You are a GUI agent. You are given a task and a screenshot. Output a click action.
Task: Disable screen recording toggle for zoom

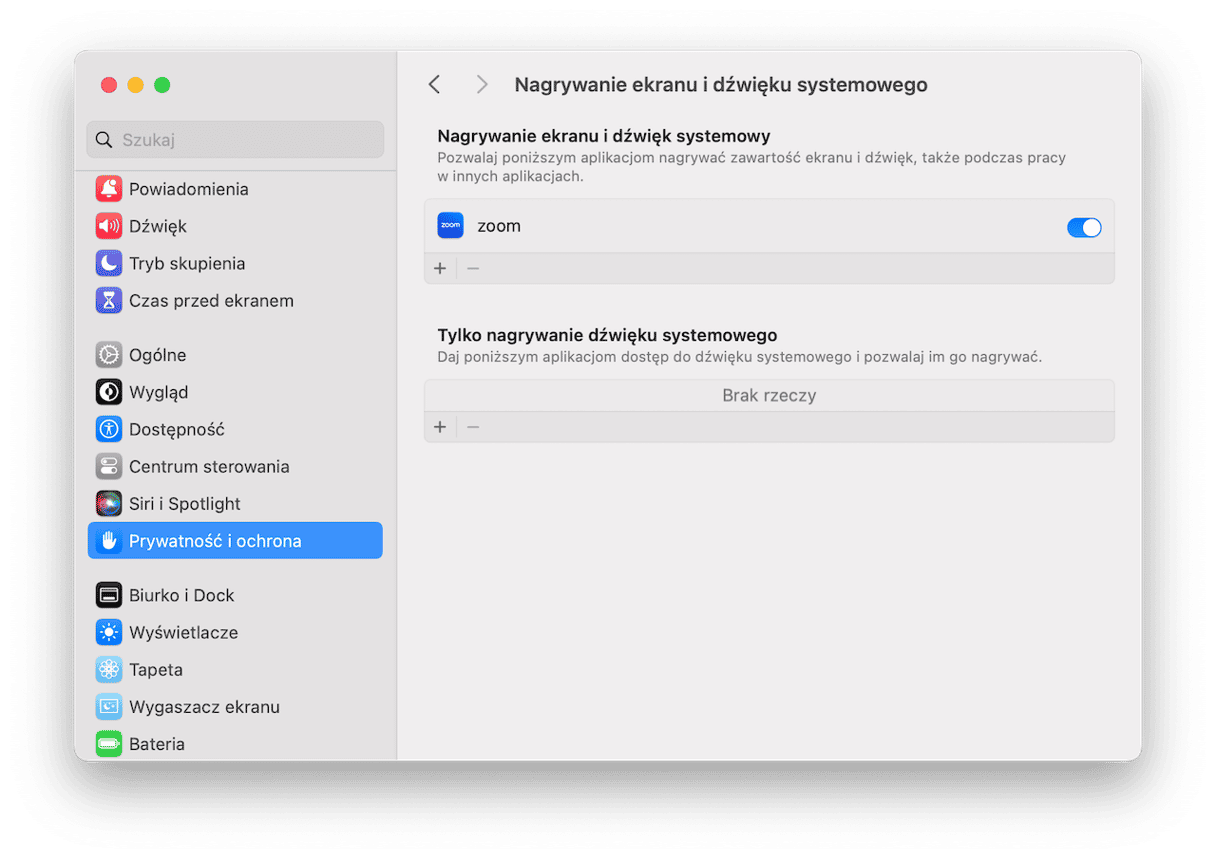[x=1084, y=228]
